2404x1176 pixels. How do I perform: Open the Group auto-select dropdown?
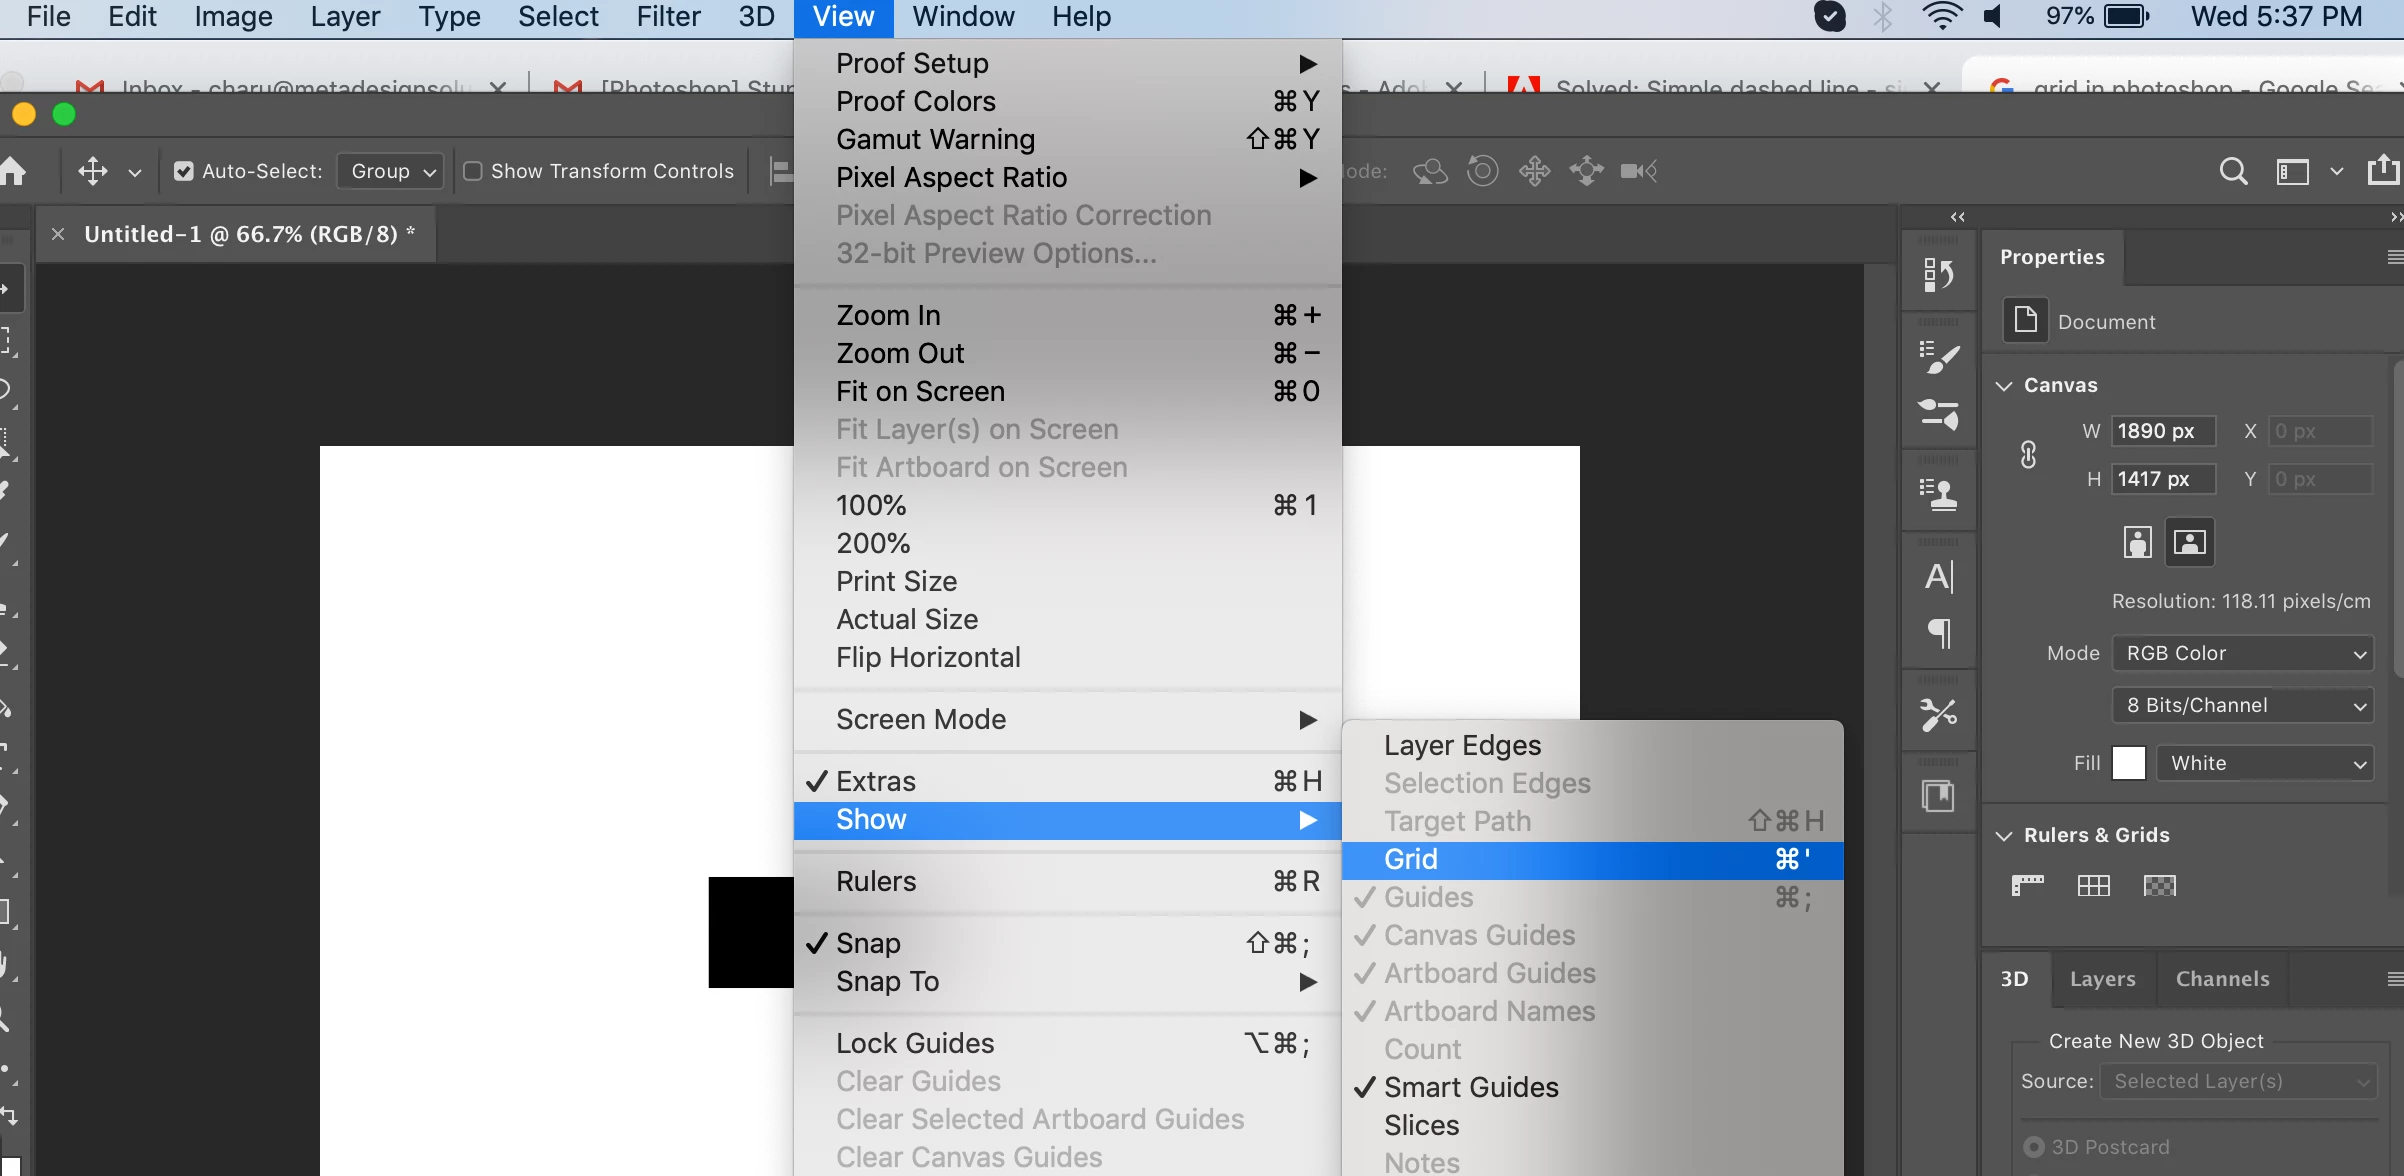pos(391,171)
